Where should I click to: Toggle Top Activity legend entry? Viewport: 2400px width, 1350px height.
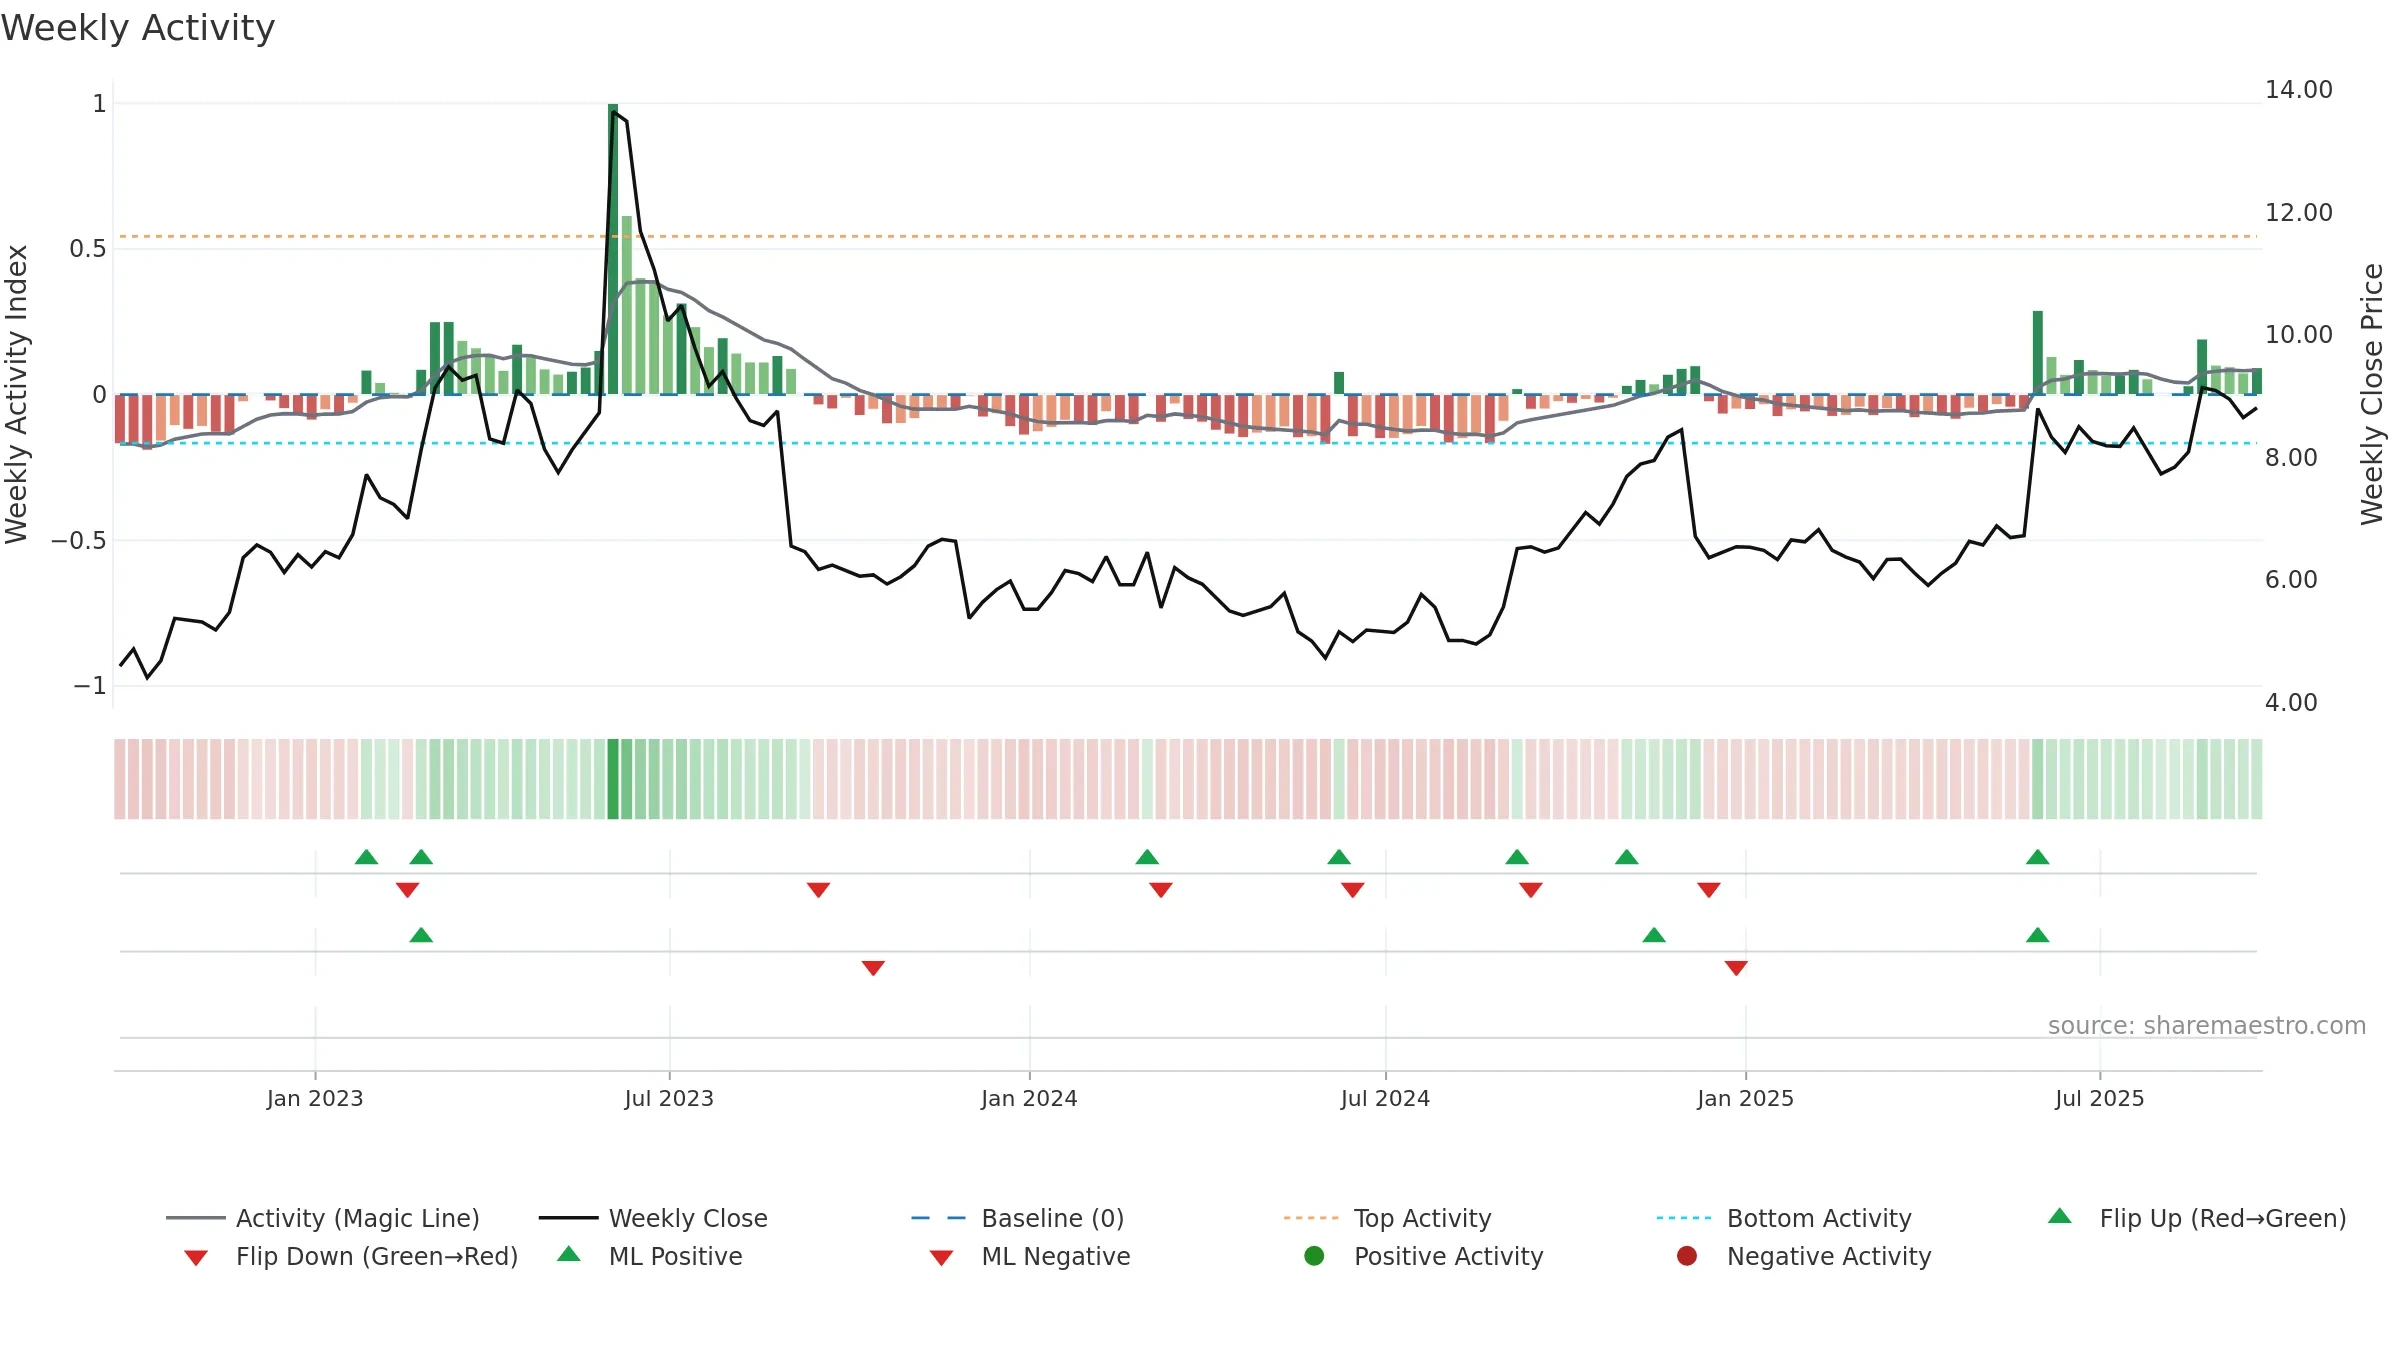coord(1387,1218)
